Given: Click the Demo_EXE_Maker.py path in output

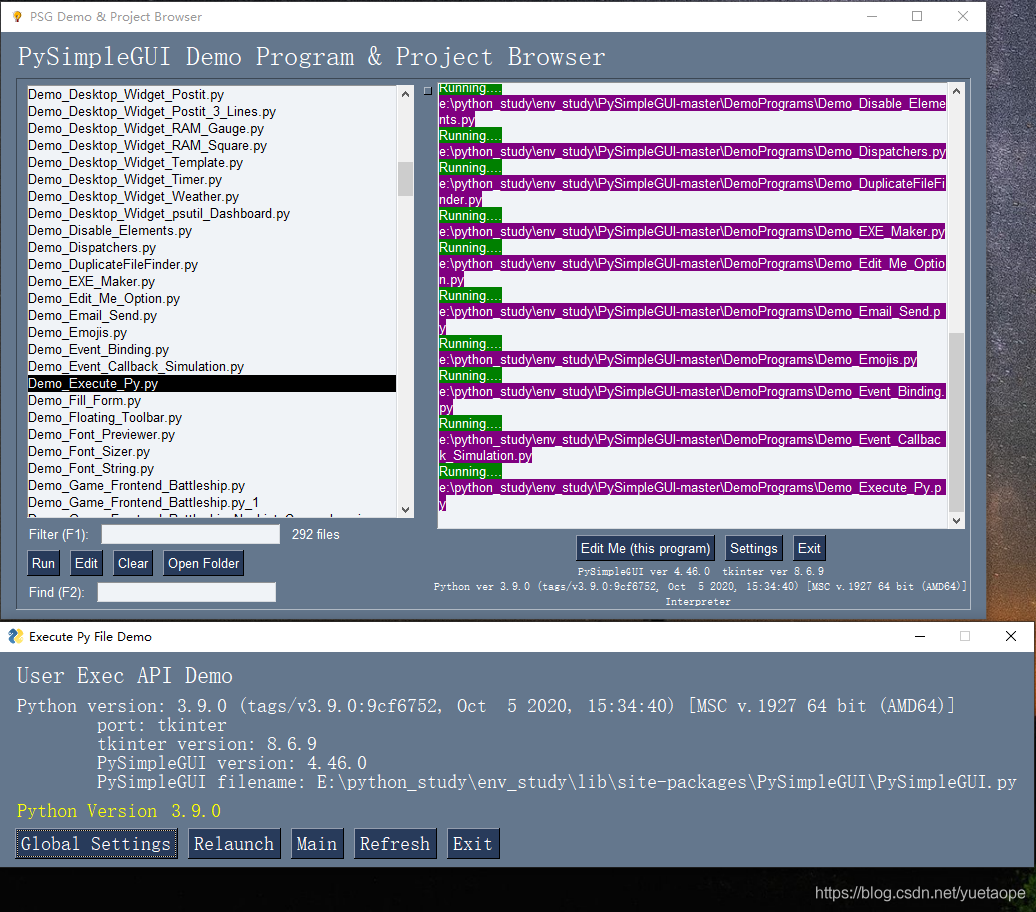Looking at the screenshot, I should click(x=692, y=231).
